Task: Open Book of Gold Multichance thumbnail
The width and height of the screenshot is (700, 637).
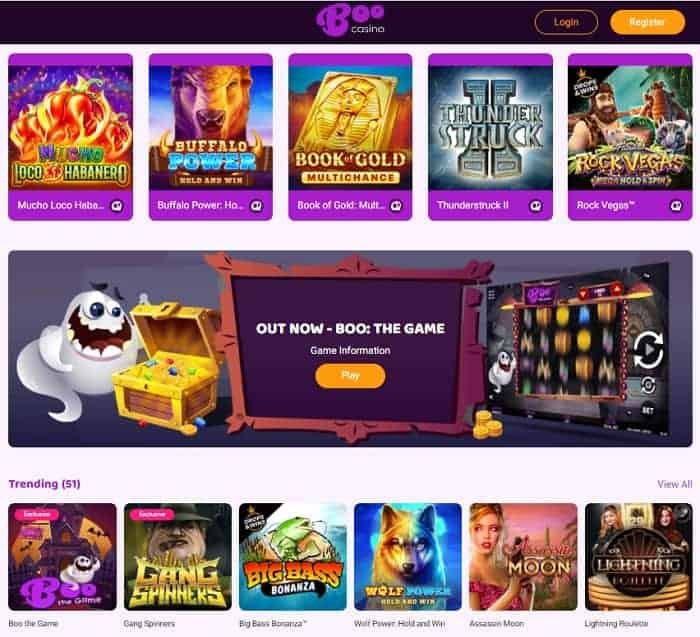Action: tap(350, 128)
